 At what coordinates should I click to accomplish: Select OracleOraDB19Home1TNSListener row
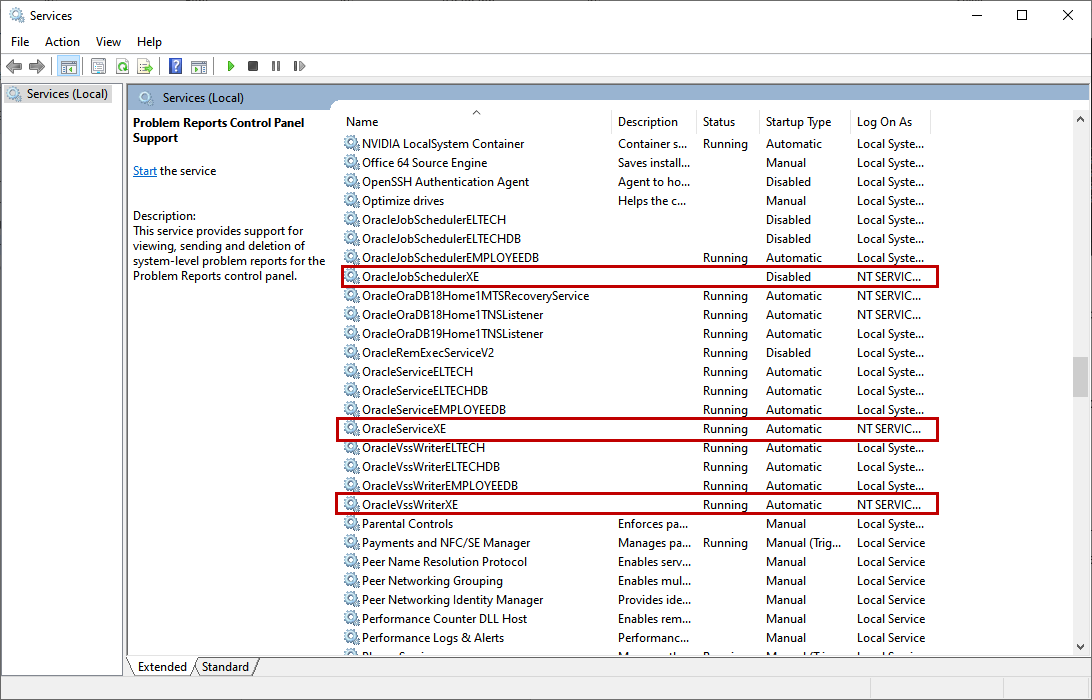(x=637, y=334)
